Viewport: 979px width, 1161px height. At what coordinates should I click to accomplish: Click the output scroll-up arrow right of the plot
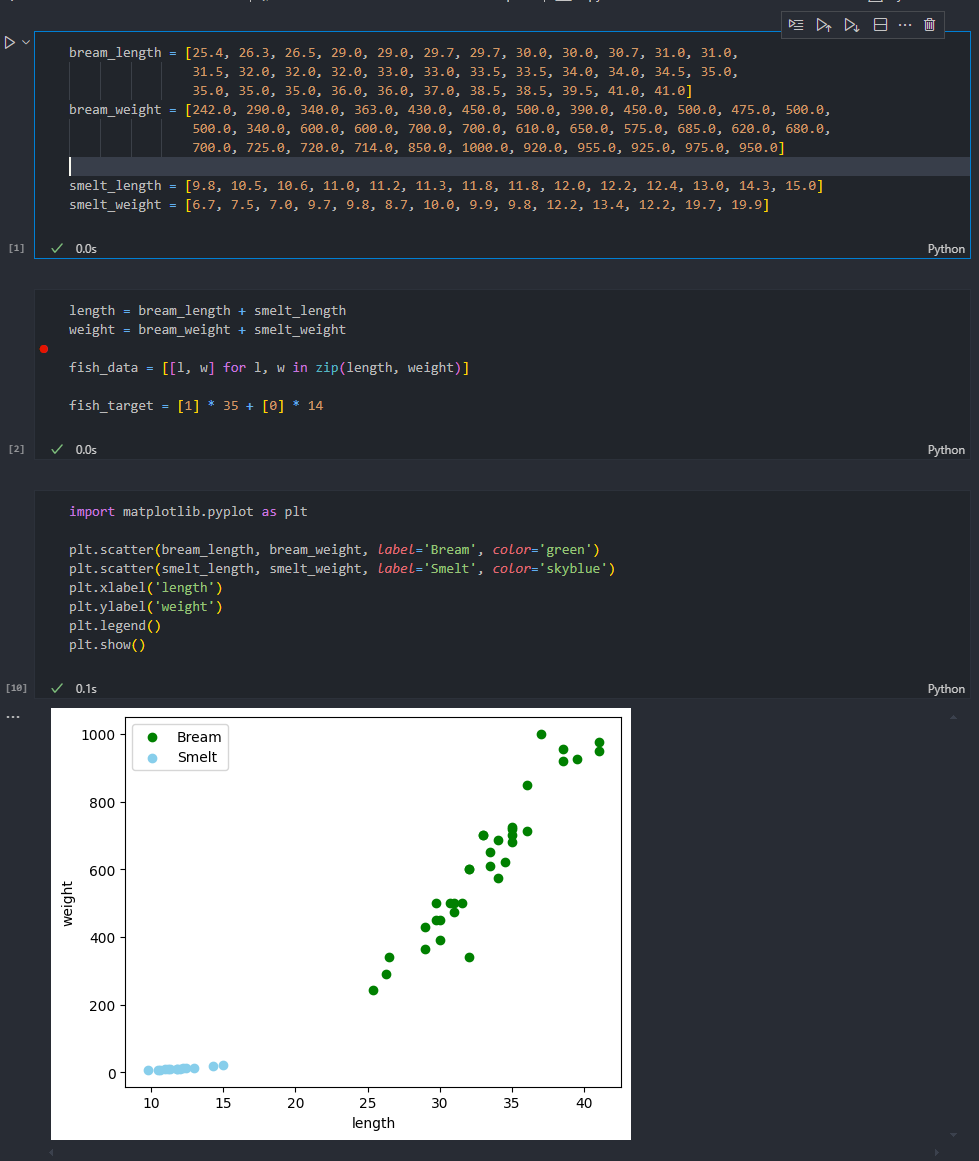tap(954, 717)
